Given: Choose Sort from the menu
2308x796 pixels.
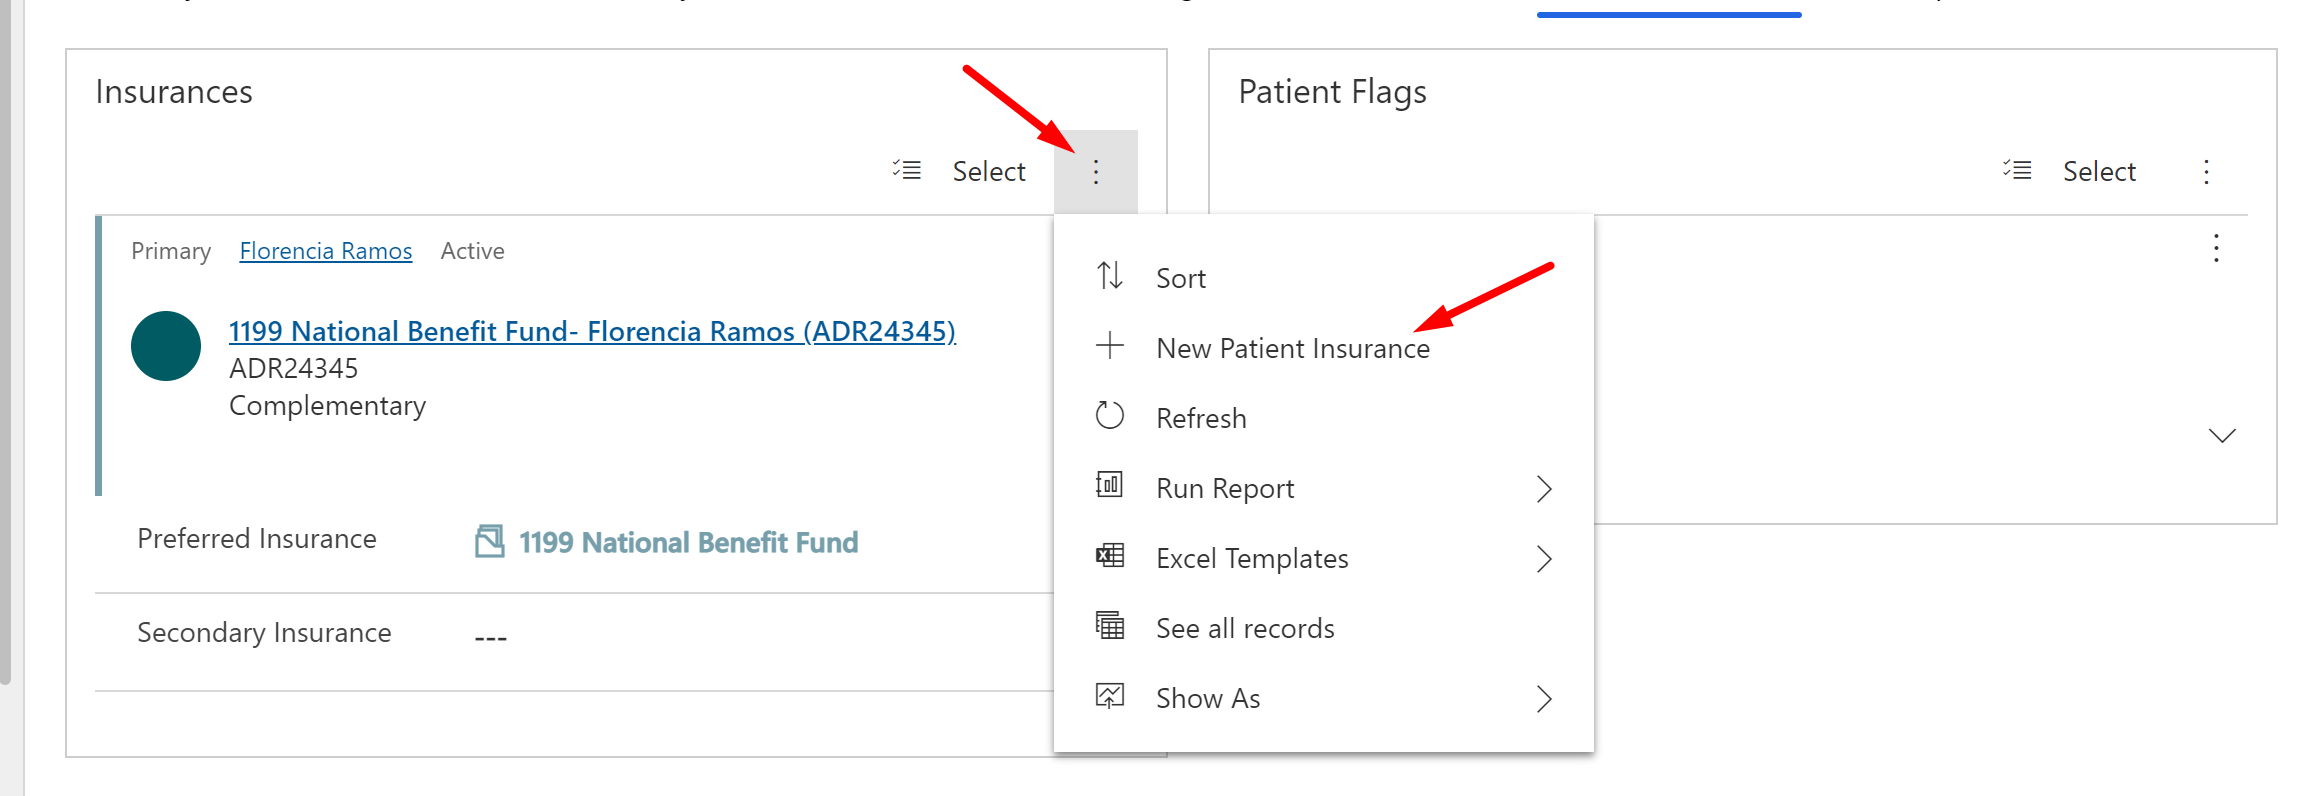Looking at the screenshot, I should tap(1323, 278).
